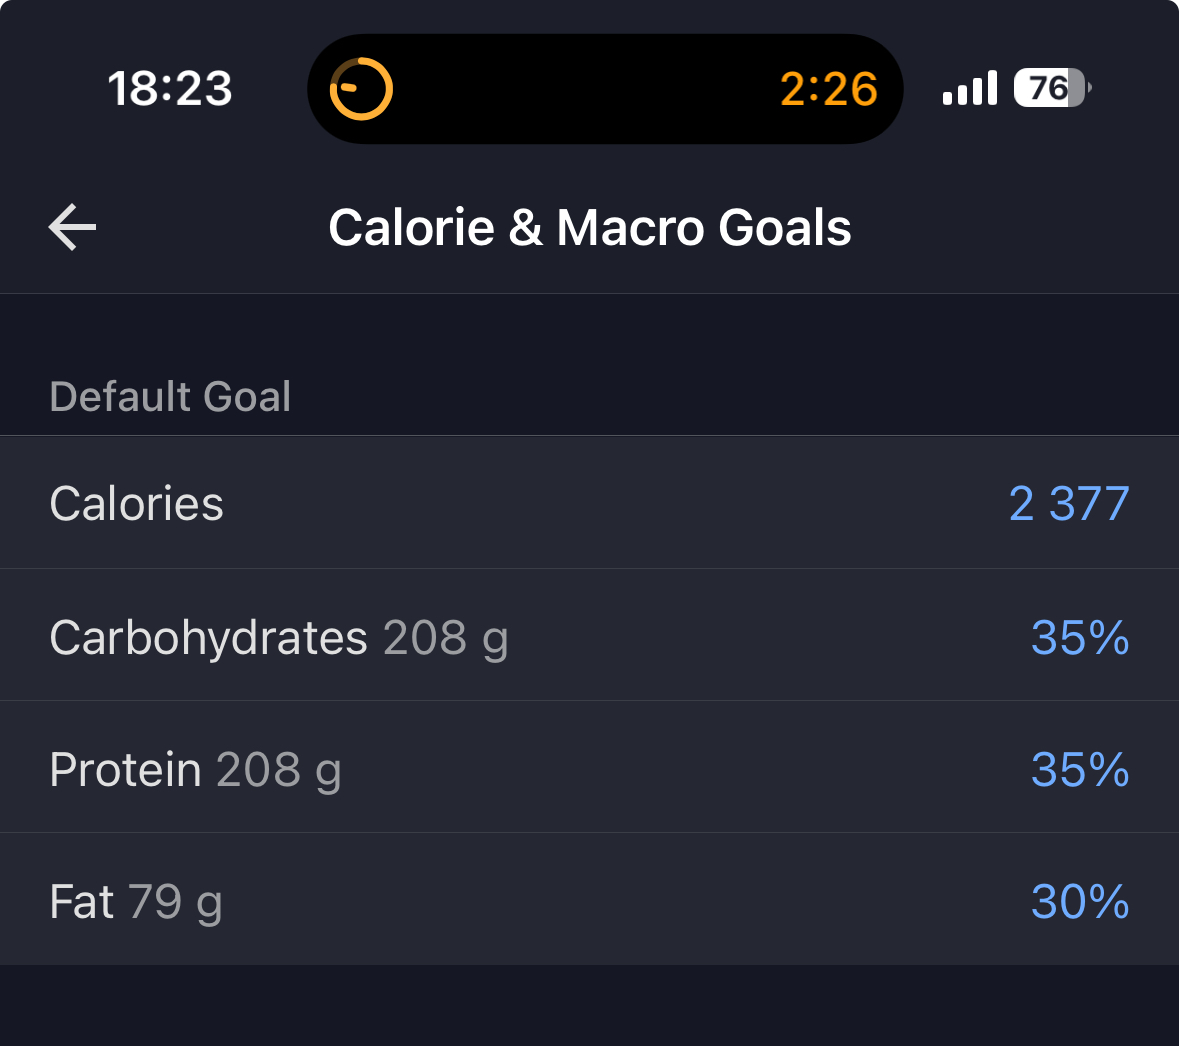This screenshot has width=1179, height=1046.
Task: Tap the 2:26 timer countdown
Action: tap(829, 89)
